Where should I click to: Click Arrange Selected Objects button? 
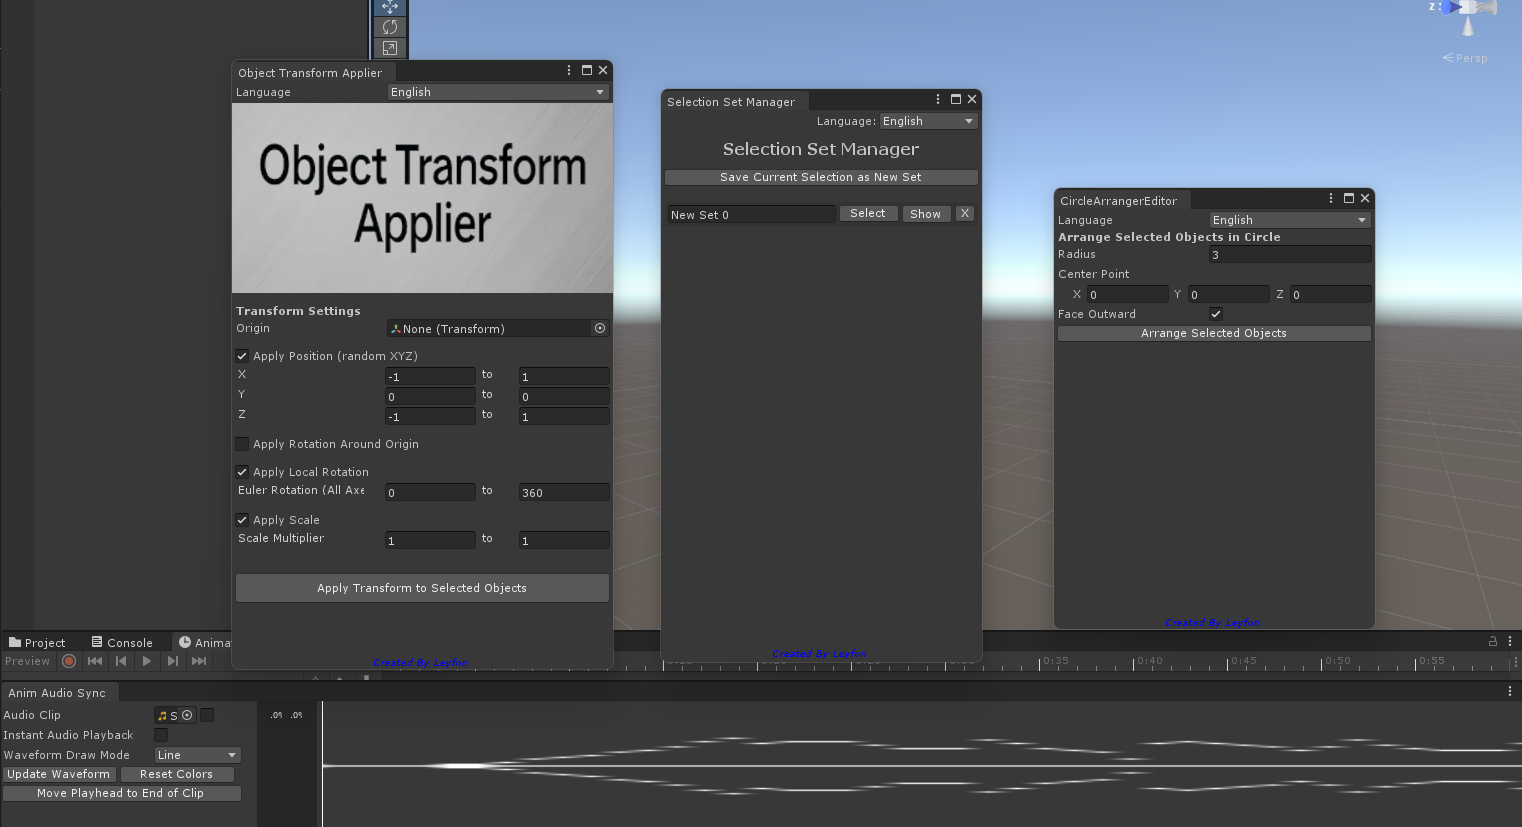[1214, 333]
